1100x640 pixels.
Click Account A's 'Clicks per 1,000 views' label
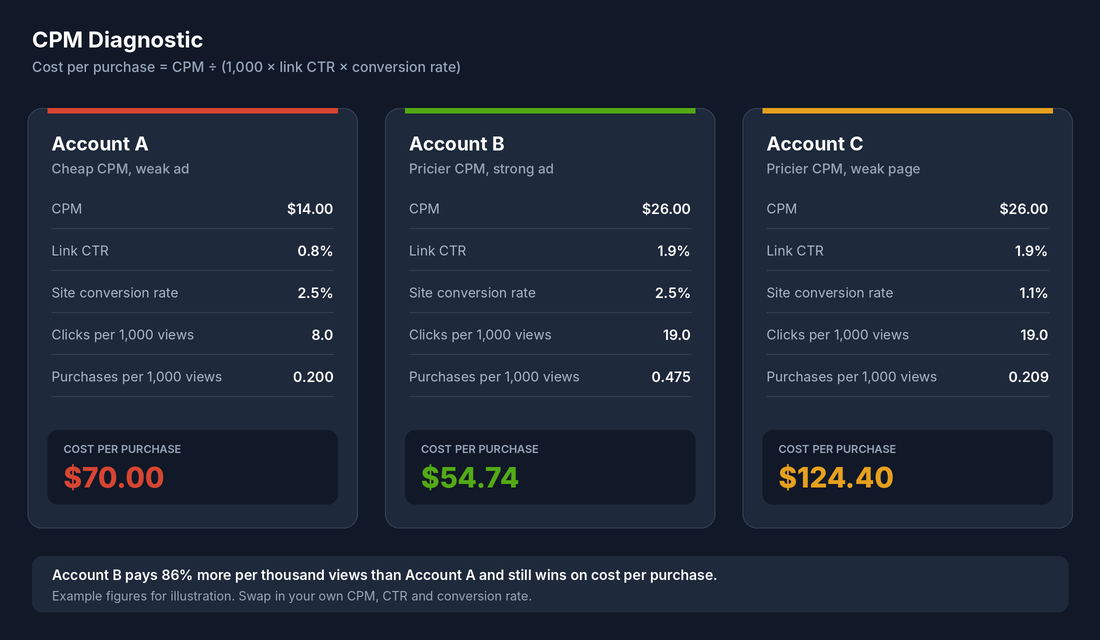coord(123,335)
